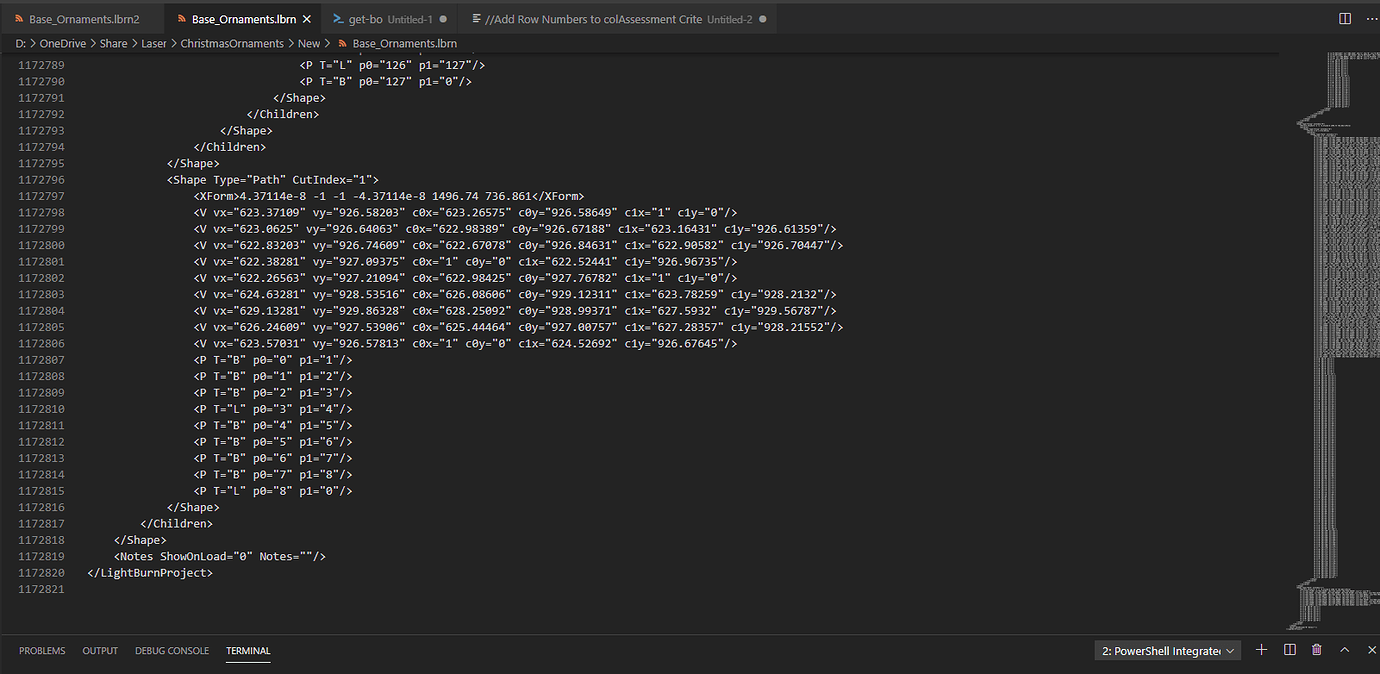The height and width of the screenshot is (674, 1380).
Task: Open the PROBLEMS panel tab
Action: [42, 651]
